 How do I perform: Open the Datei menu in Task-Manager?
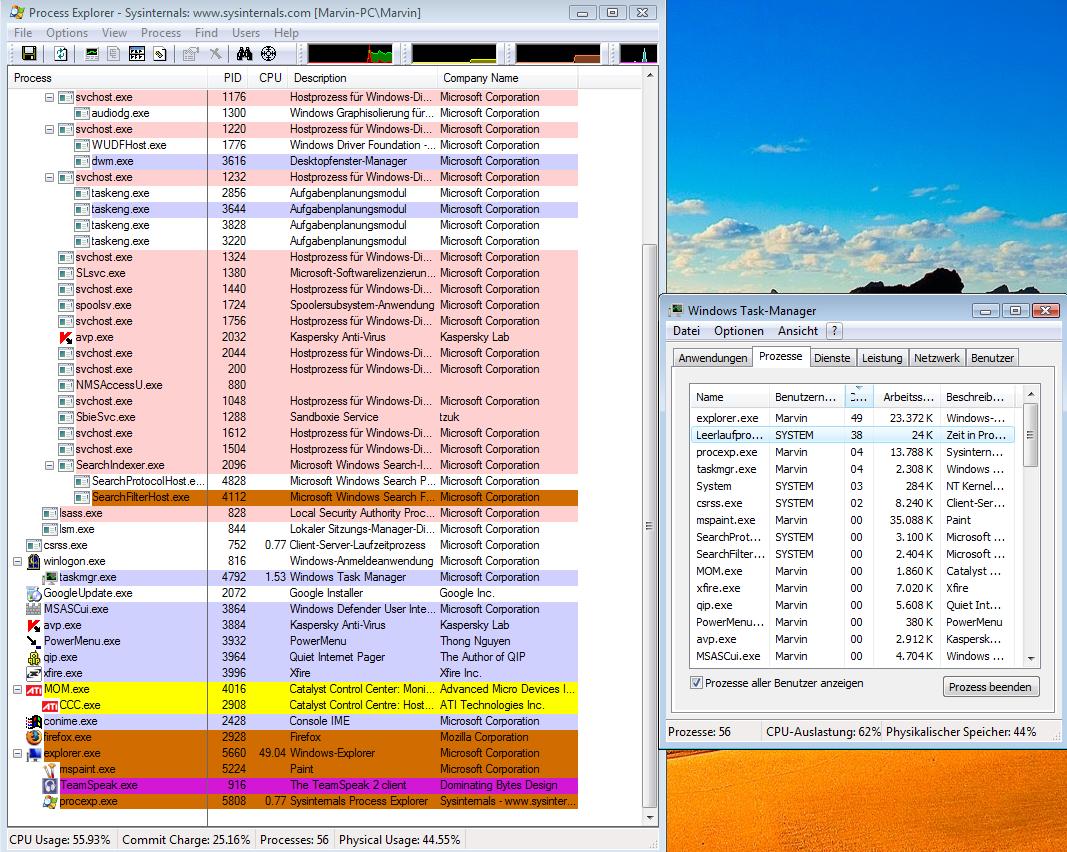point(687,331)
